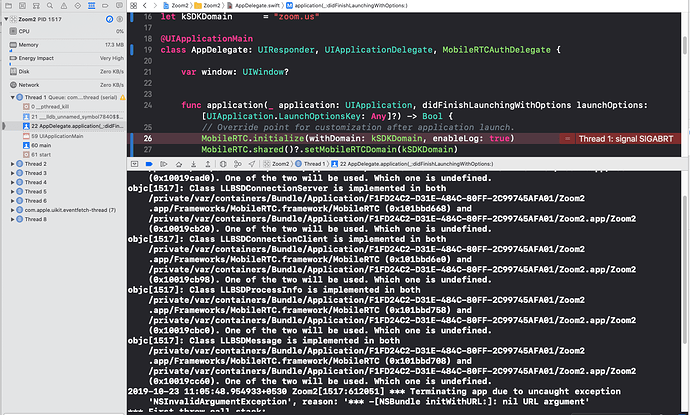Click the blue process view options icon beside Zoom2 PID

110,19
